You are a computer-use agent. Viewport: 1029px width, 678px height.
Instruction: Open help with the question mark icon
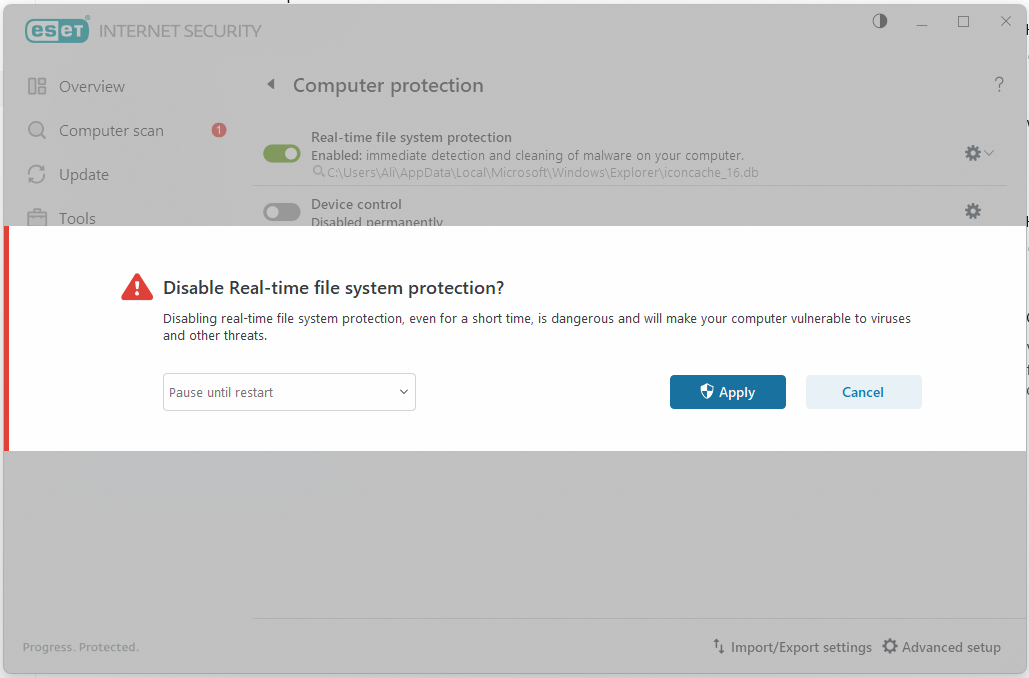pyautogui.click(x=998, y=85)
